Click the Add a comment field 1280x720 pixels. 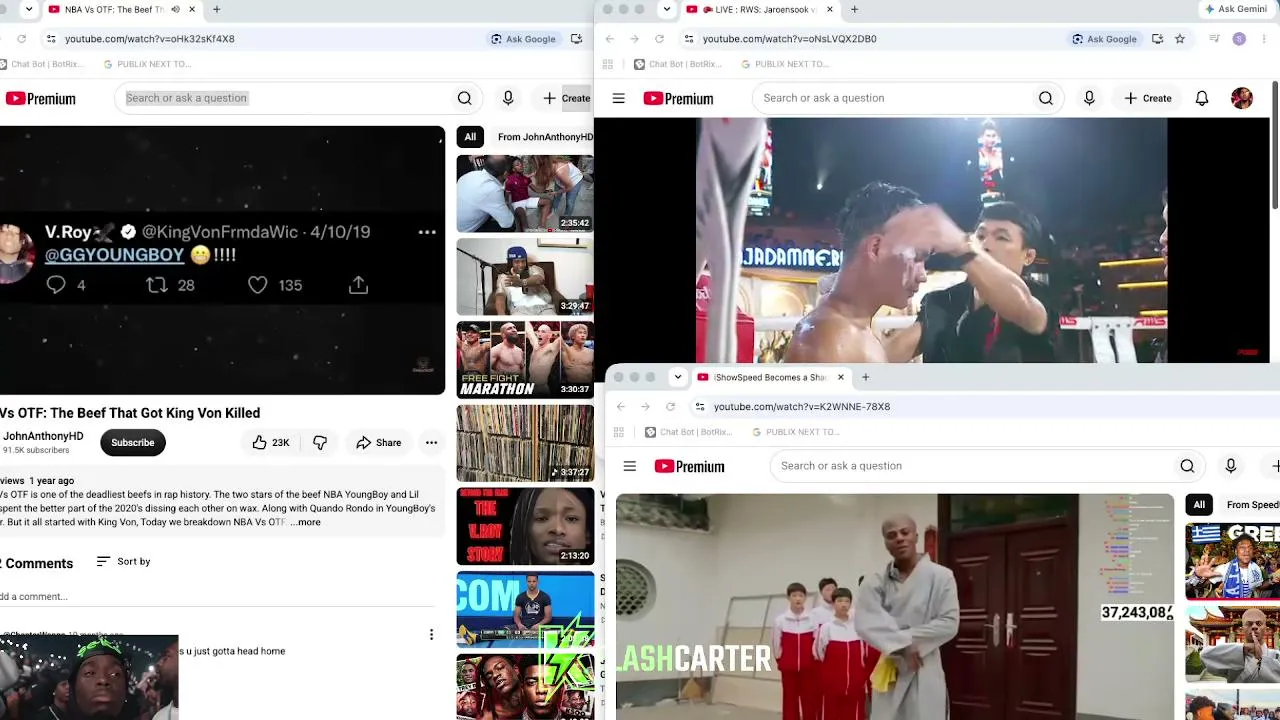pyautogui.click(x=215, y=597)
